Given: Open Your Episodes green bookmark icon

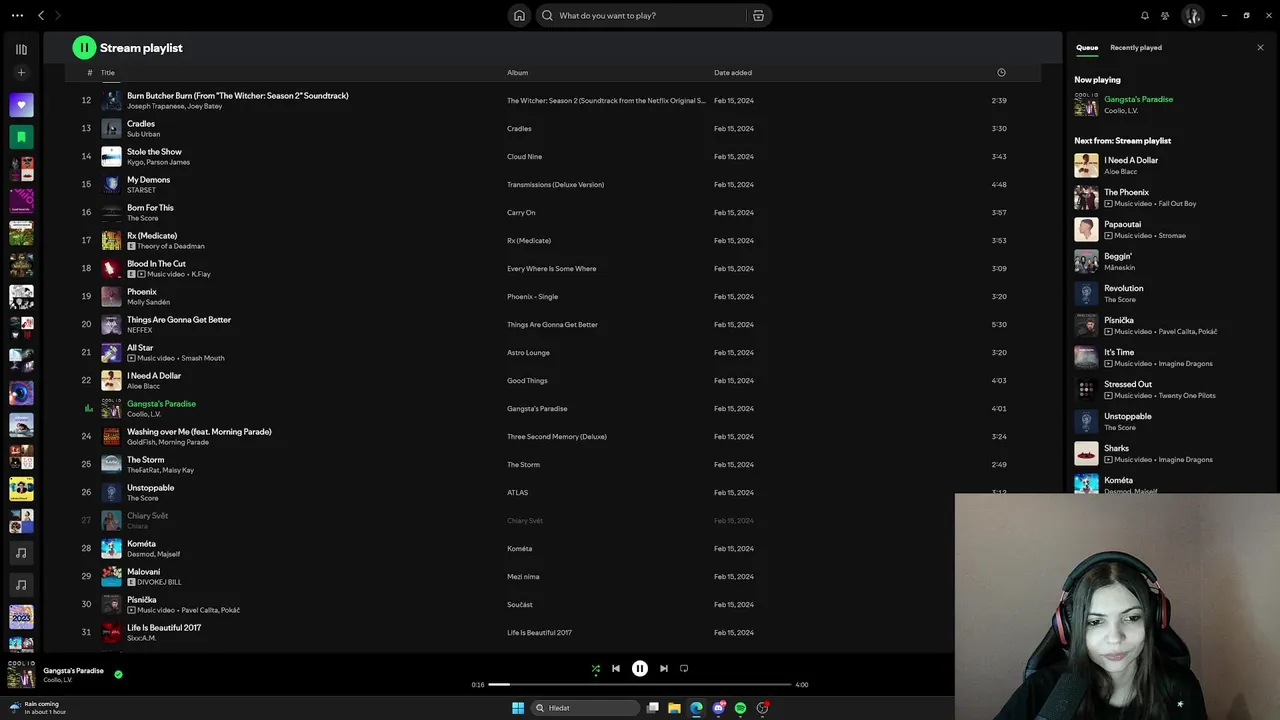Looking at the screenshot, I should click(x=21, y=136).
